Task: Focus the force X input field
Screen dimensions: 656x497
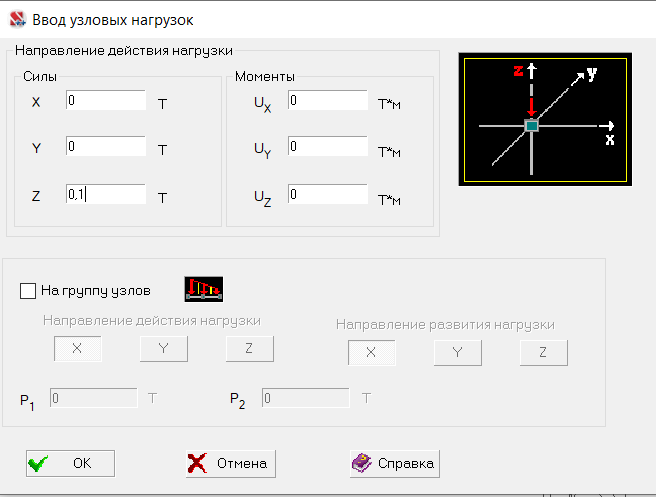Action: pyautogui.click(x=106, y=100)
